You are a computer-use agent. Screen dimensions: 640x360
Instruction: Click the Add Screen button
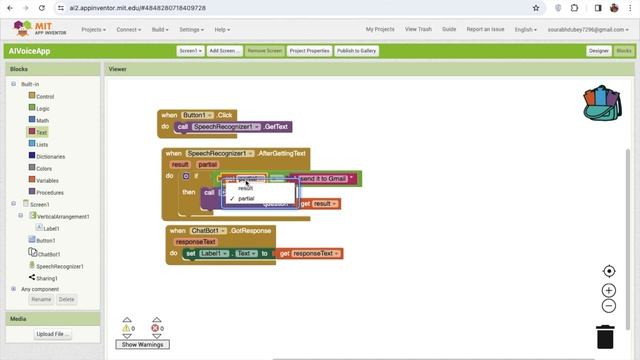224,51
